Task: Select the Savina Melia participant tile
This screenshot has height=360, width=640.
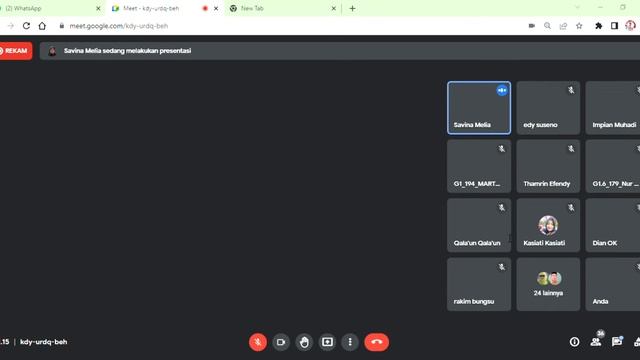Action: [479, 108]
